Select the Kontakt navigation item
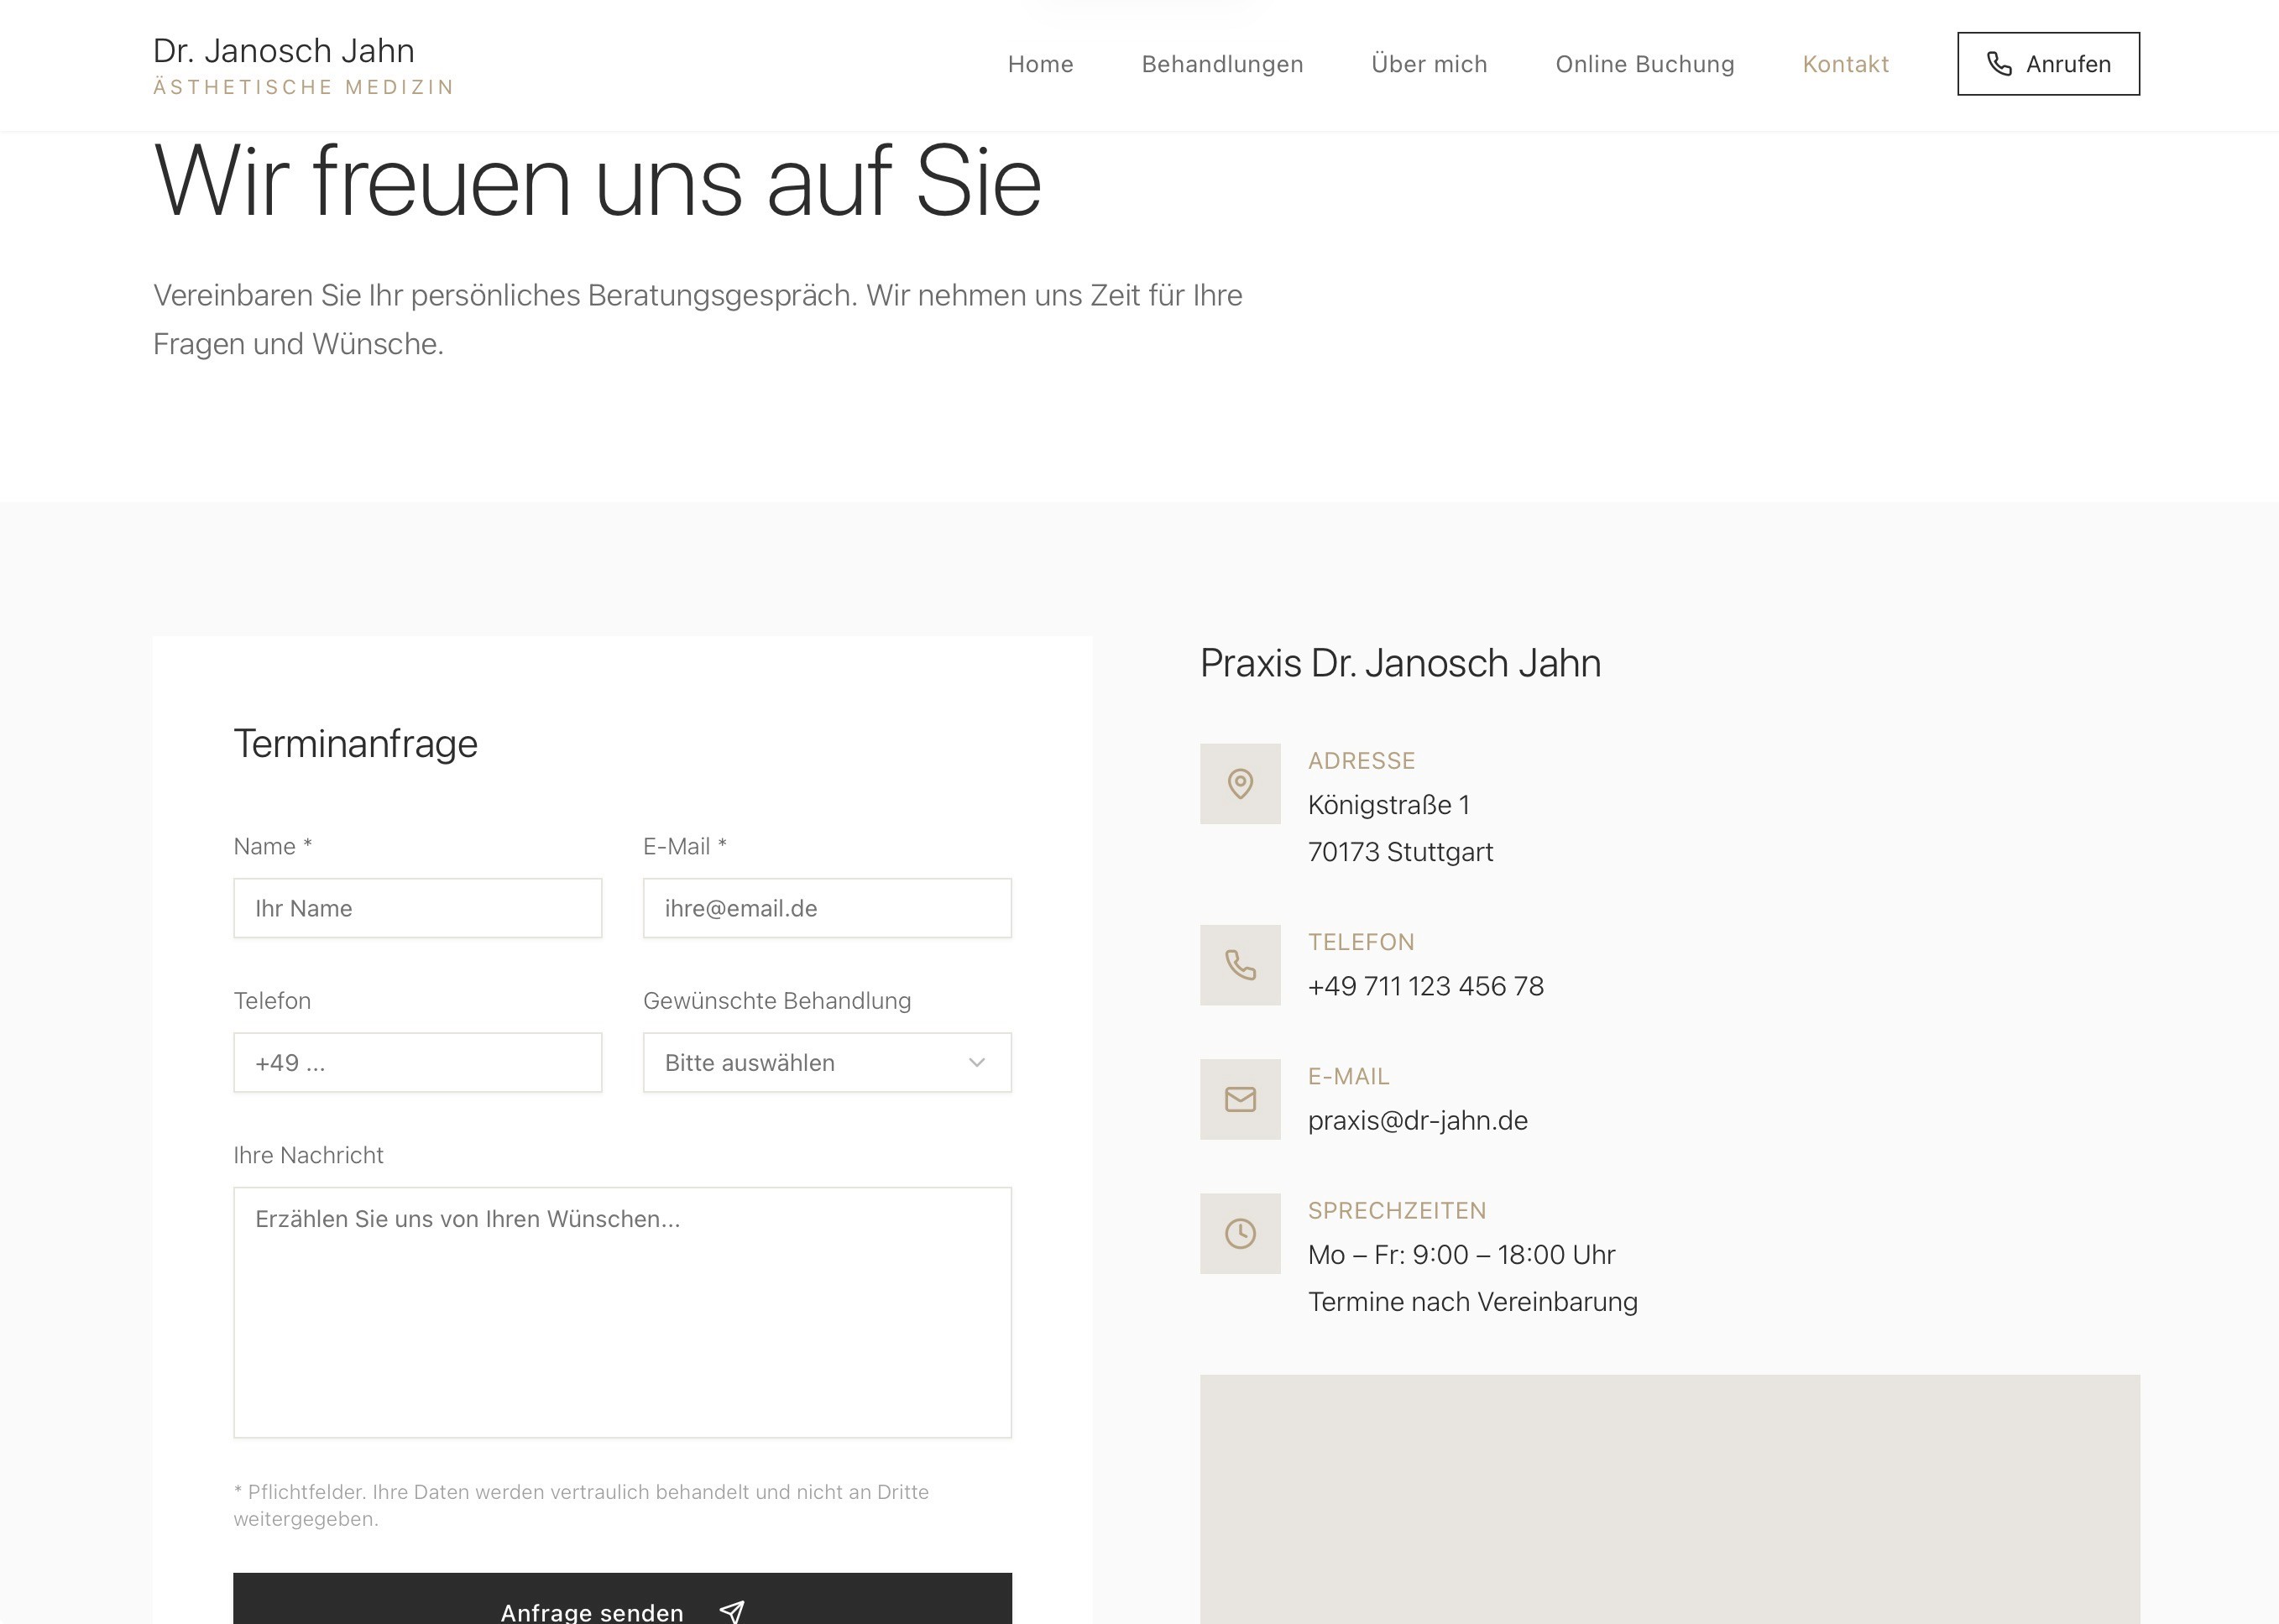This screenshot has width=2279, height=1624. pyautogui.click(x=1845, y=64)
